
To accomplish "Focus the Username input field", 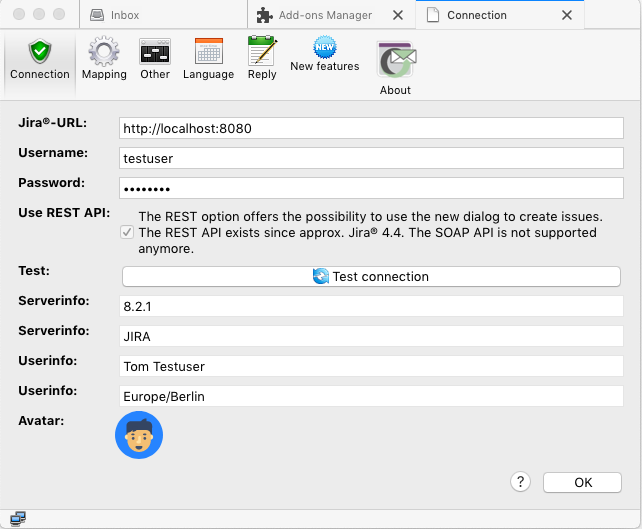I will (x=371, y=158).
